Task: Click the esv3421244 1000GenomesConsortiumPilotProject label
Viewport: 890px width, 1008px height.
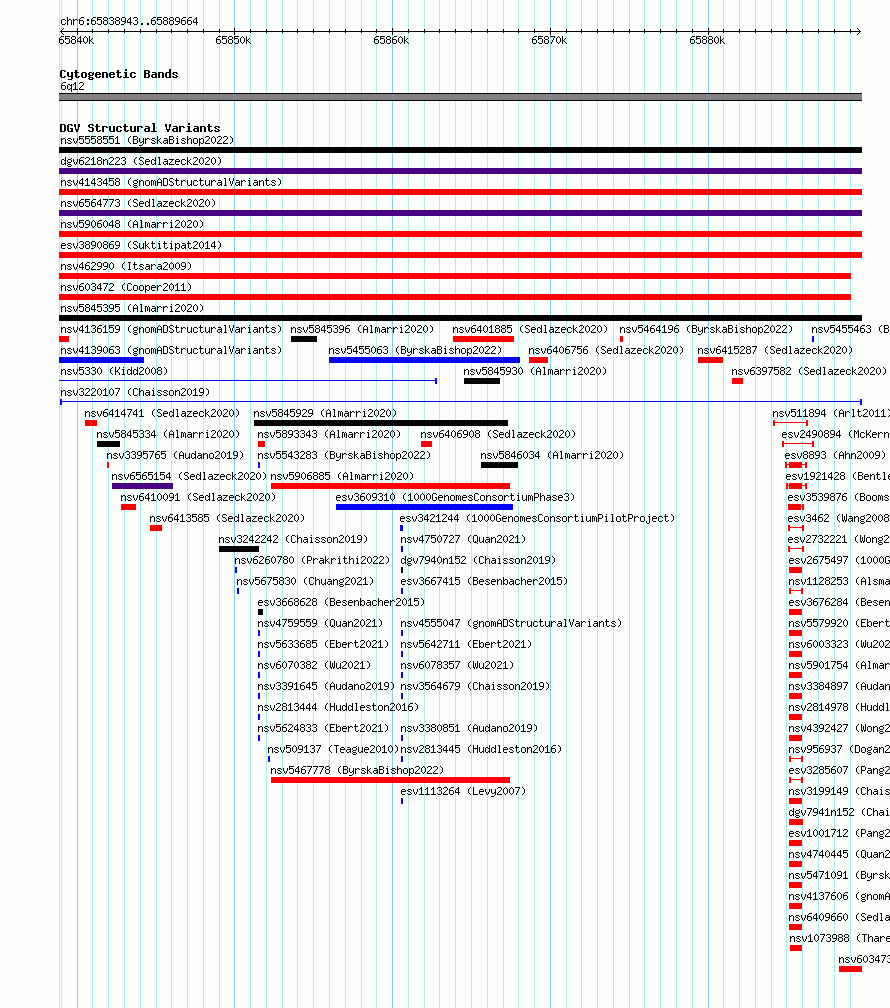Action: click(537, 518)
